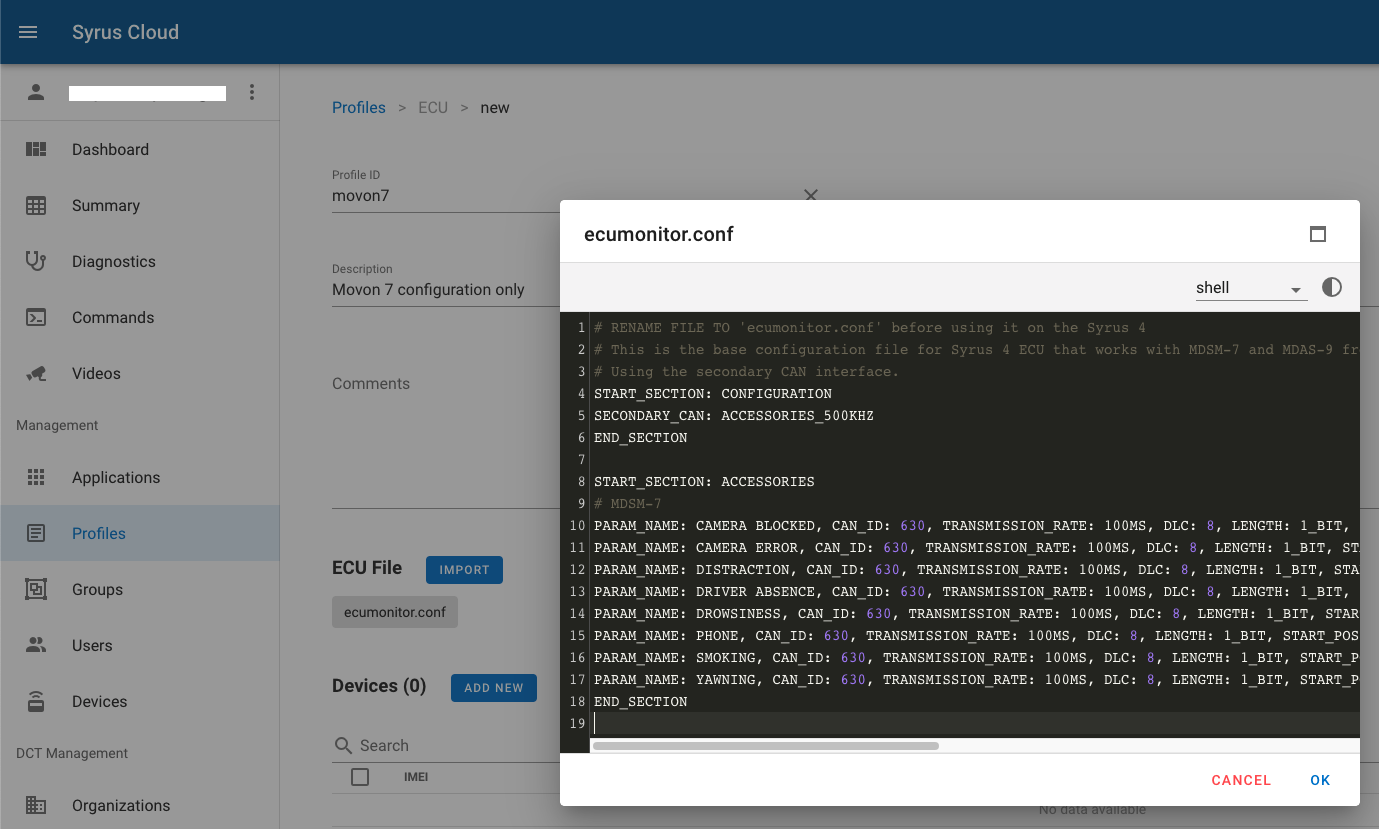Click the PHONE parameter line
The height and width of the screenshot is (829, 1379).
click(x=975, y=635)
